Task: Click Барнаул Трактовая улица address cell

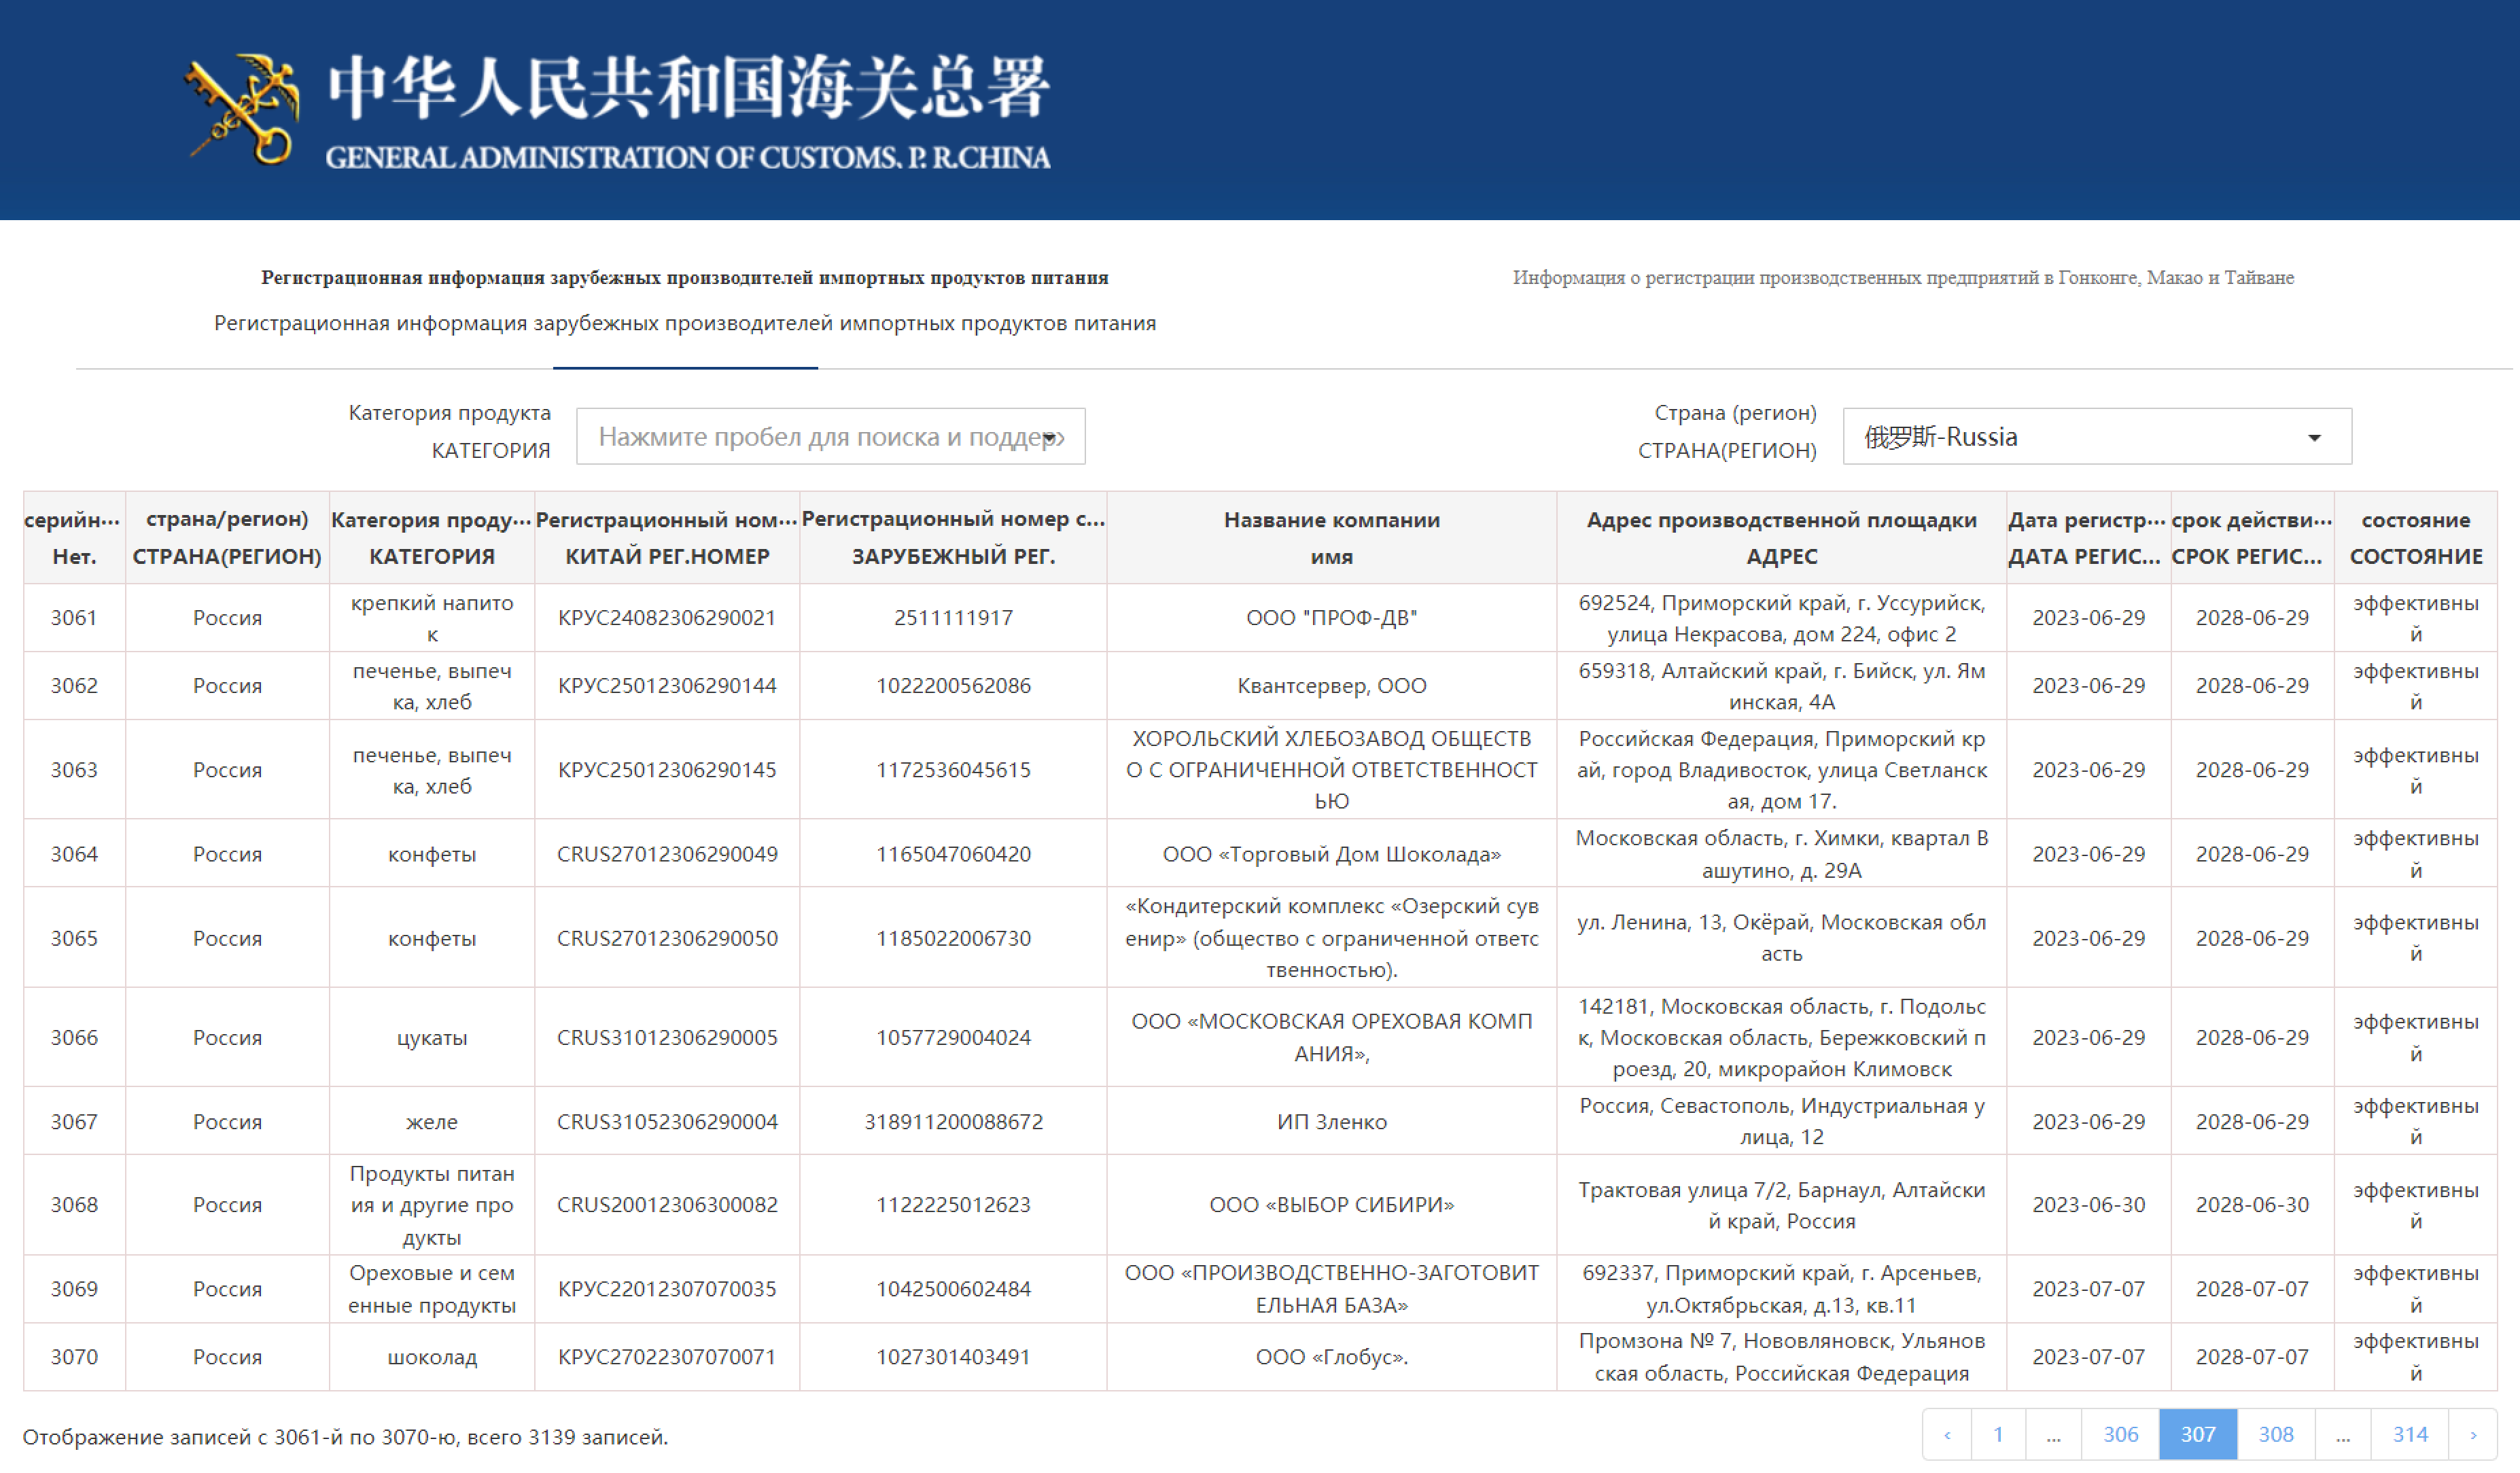Action: tap(1781, 1205)
